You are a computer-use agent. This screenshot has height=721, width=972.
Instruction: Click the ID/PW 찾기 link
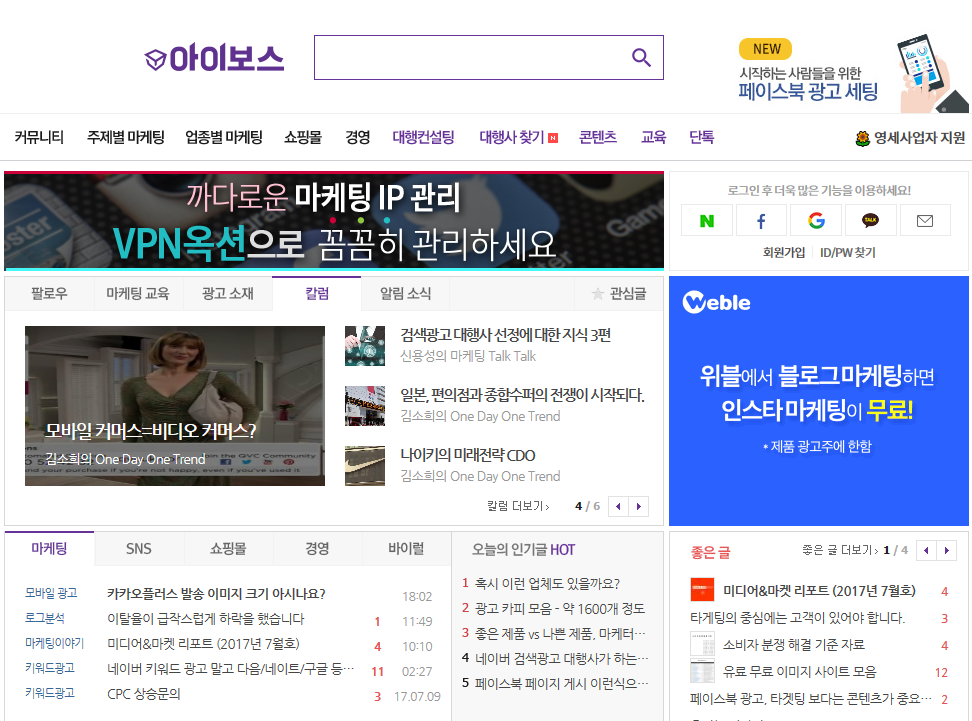pyautogui.click(x=847, y=252)
